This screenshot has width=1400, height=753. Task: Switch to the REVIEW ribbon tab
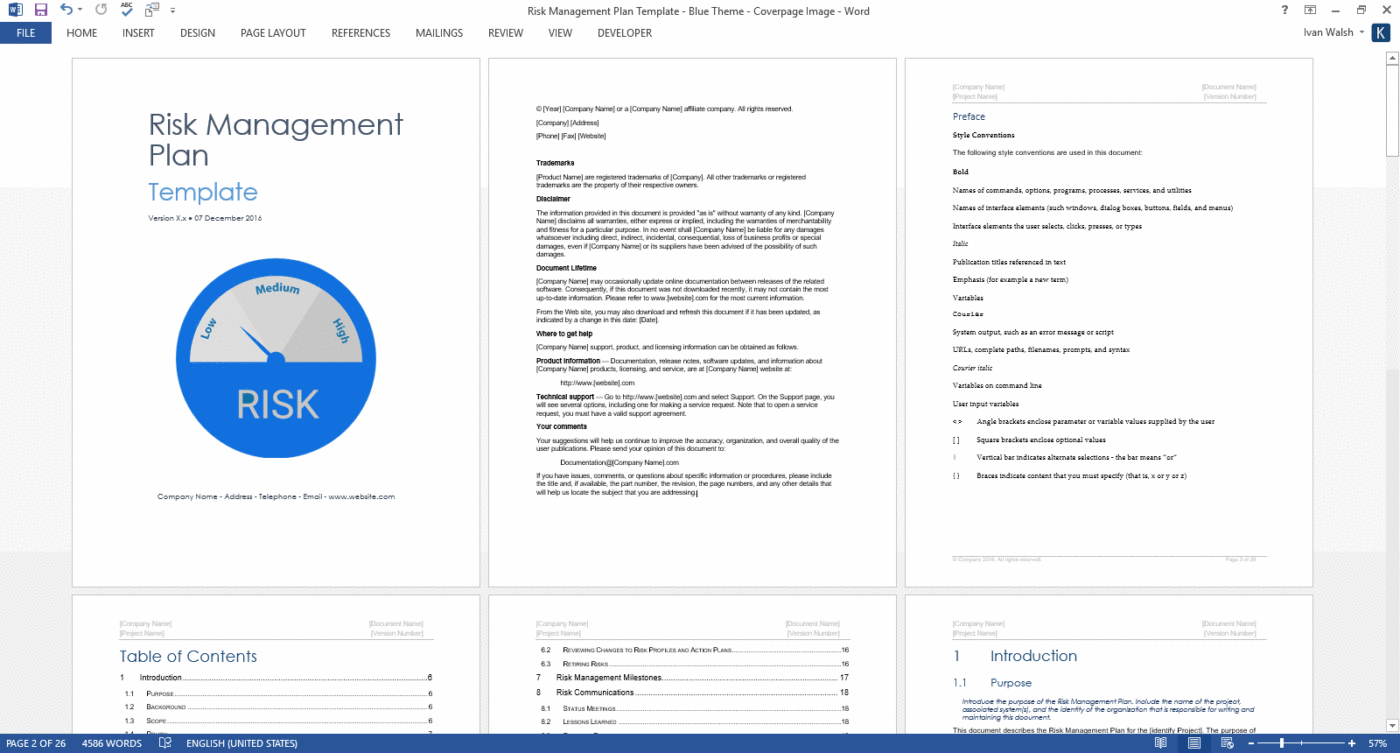[505, 32]
